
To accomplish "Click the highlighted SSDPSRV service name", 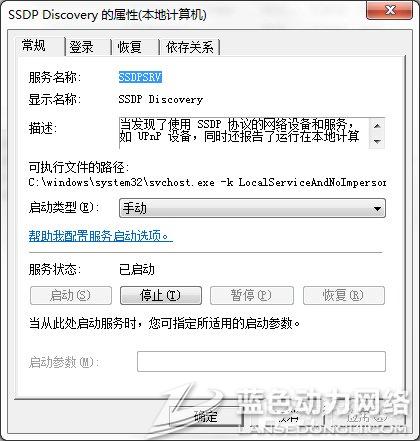I will click(140, 77).
